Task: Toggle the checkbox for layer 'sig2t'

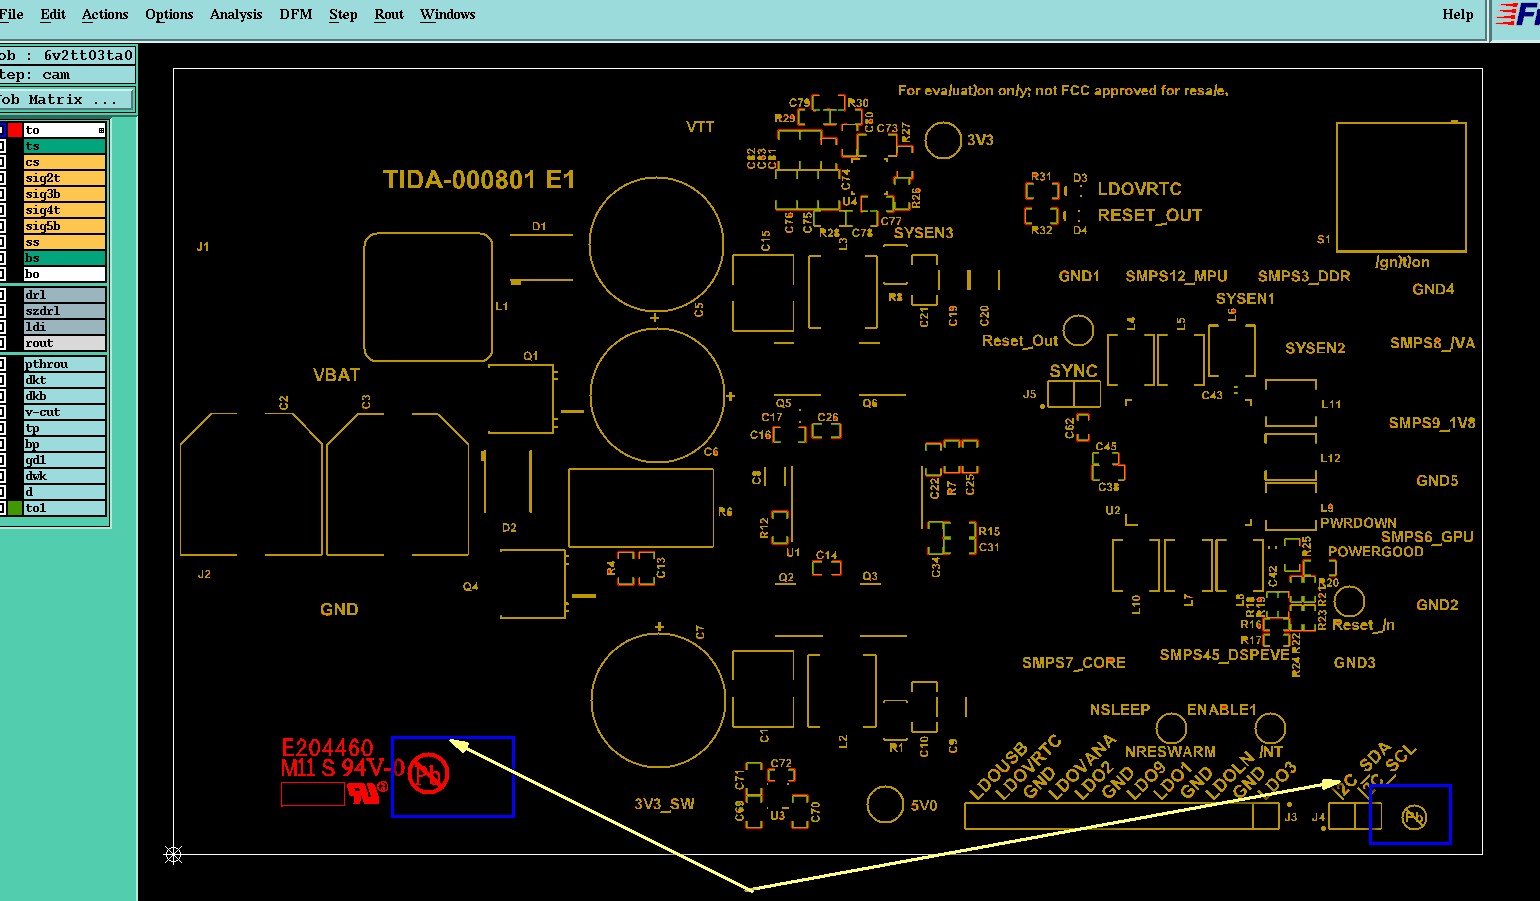Action: 3,178
